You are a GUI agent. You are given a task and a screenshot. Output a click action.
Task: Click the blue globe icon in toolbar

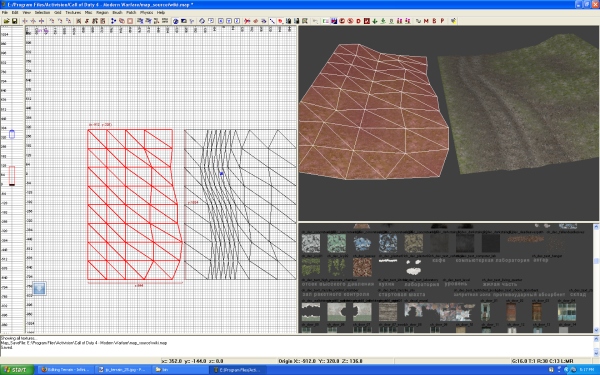click(175, 21)
